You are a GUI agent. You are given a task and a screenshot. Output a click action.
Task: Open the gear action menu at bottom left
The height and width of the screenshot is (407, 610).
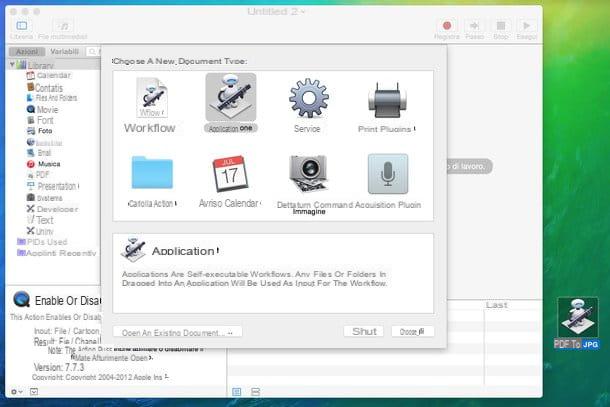pyautogui.click(x=16, y=391)
